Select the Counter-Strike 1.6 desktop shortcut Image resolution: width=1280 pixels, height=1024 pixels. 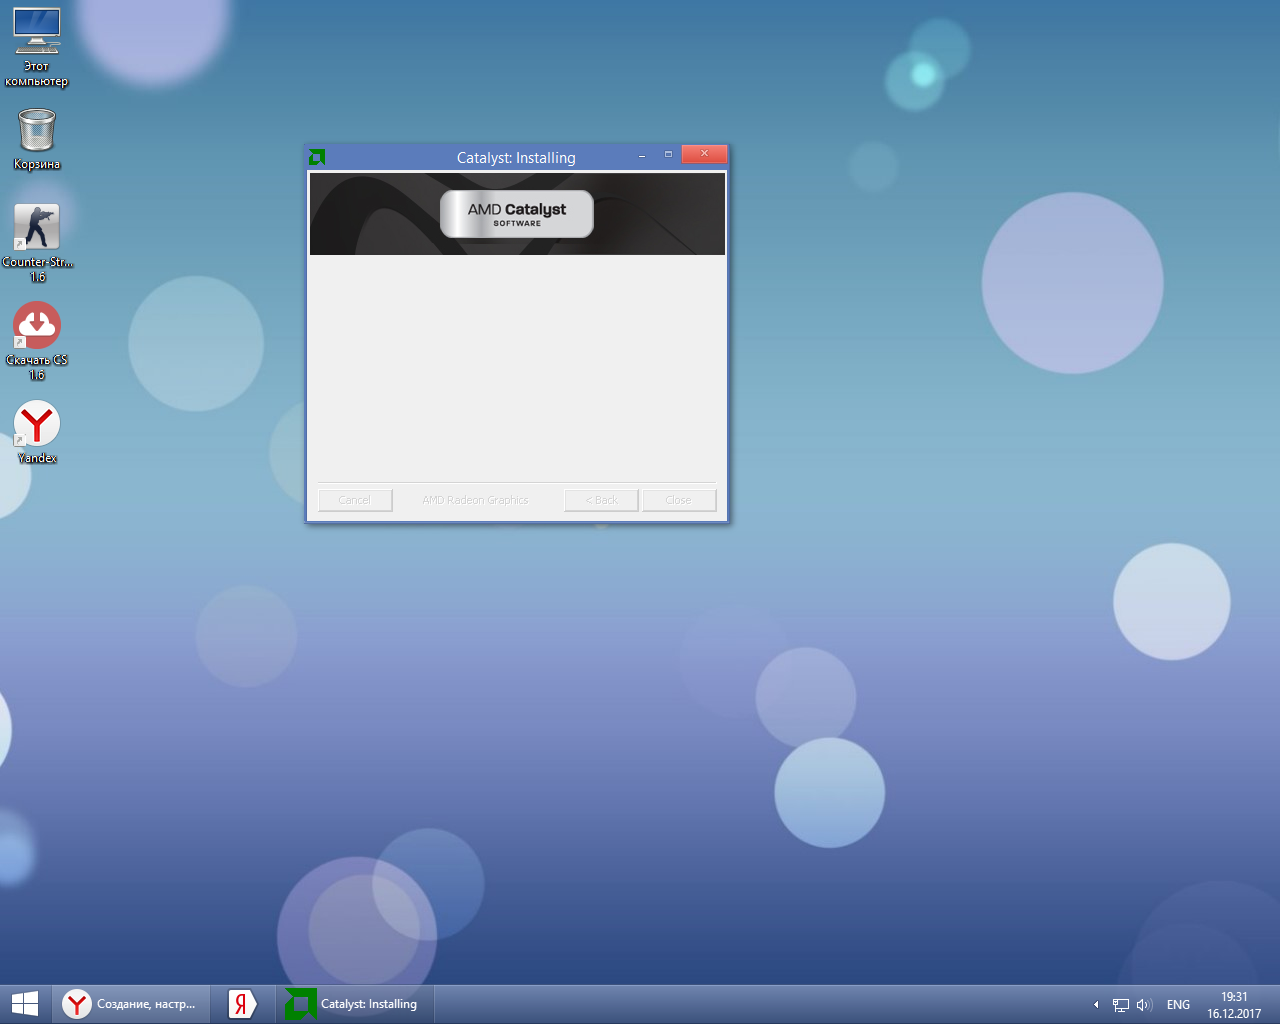click(x=37, y=243)
